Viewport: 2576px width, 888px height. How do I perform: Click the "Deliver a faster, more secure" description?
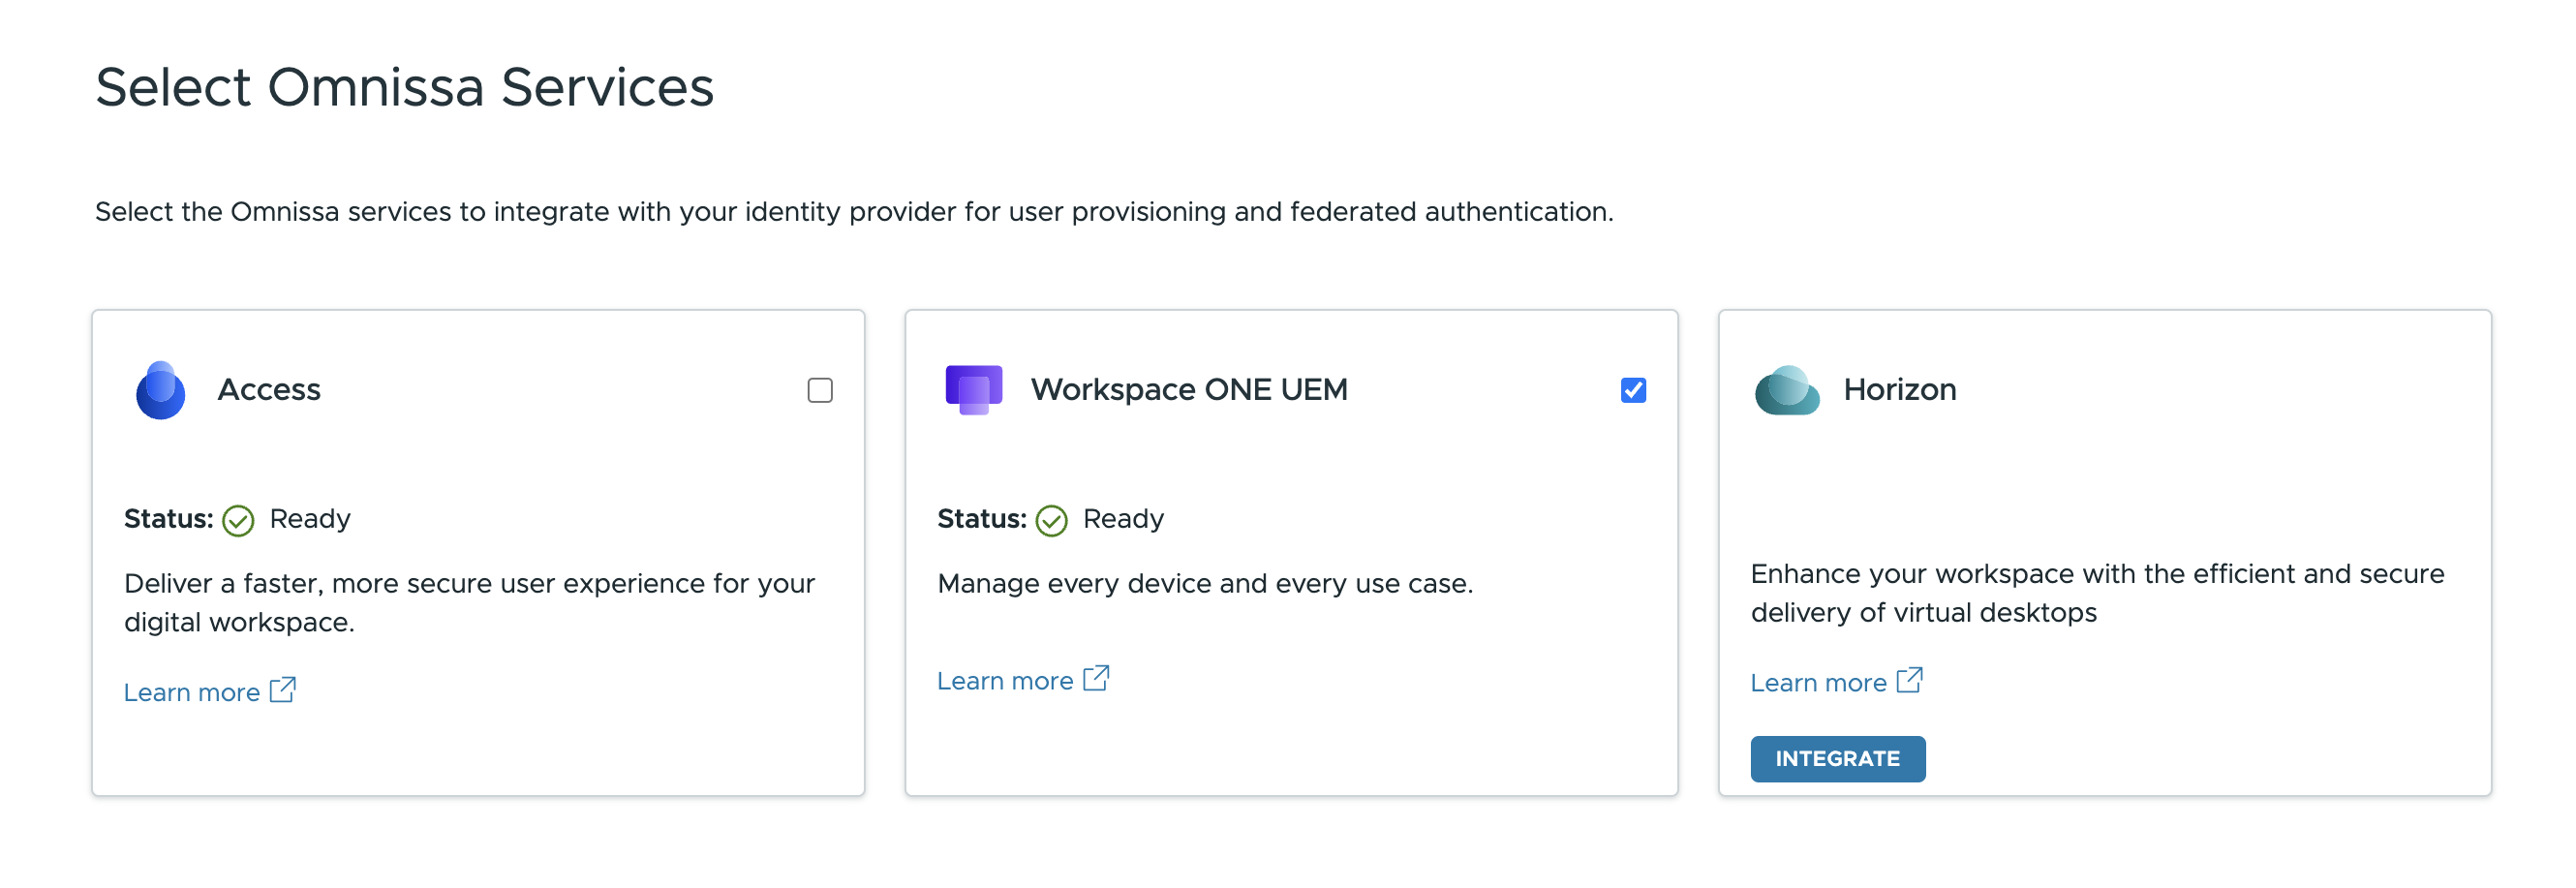click(469, 603)
